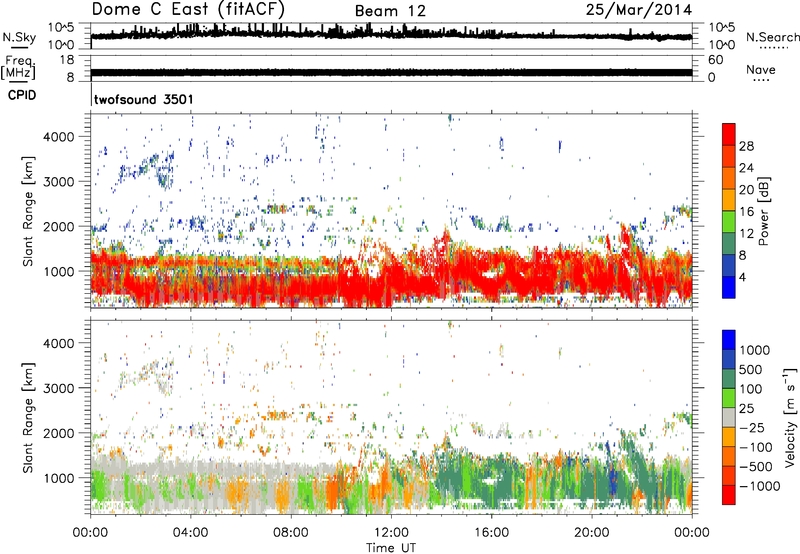Screen dimensions: 800x554
Task: Click the "2000" tick on the velocity panel
Action: click(58, 433)
